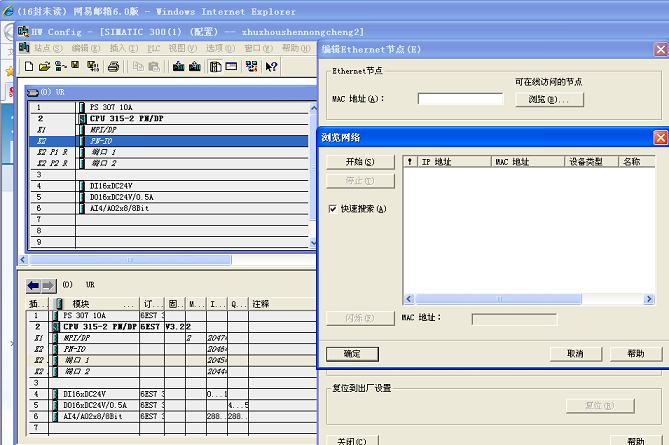Click the HW Config menu bar system icon
669x445 pixels.
click(x=24, y=47)
